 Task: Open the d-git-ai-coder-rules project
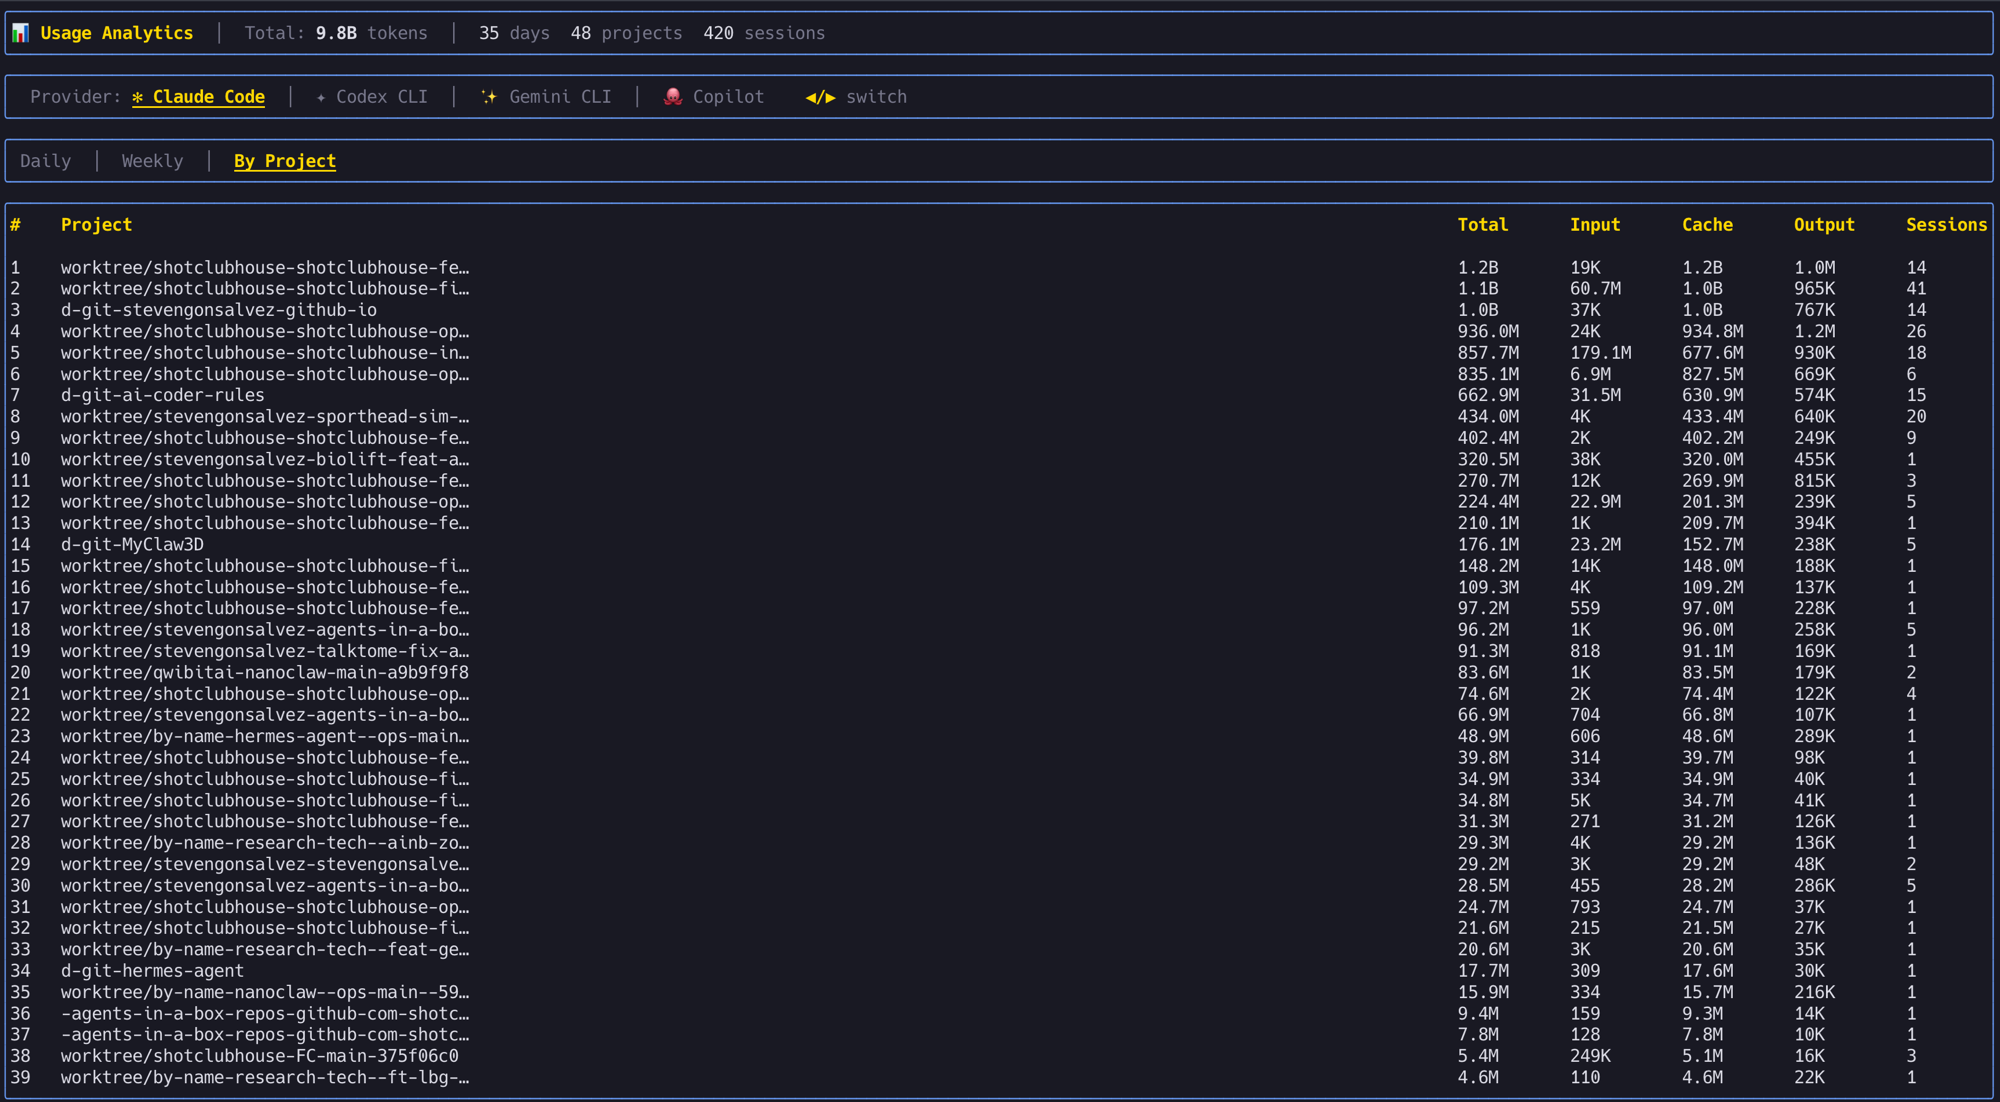pyautogui.click(x=163, y=395)
